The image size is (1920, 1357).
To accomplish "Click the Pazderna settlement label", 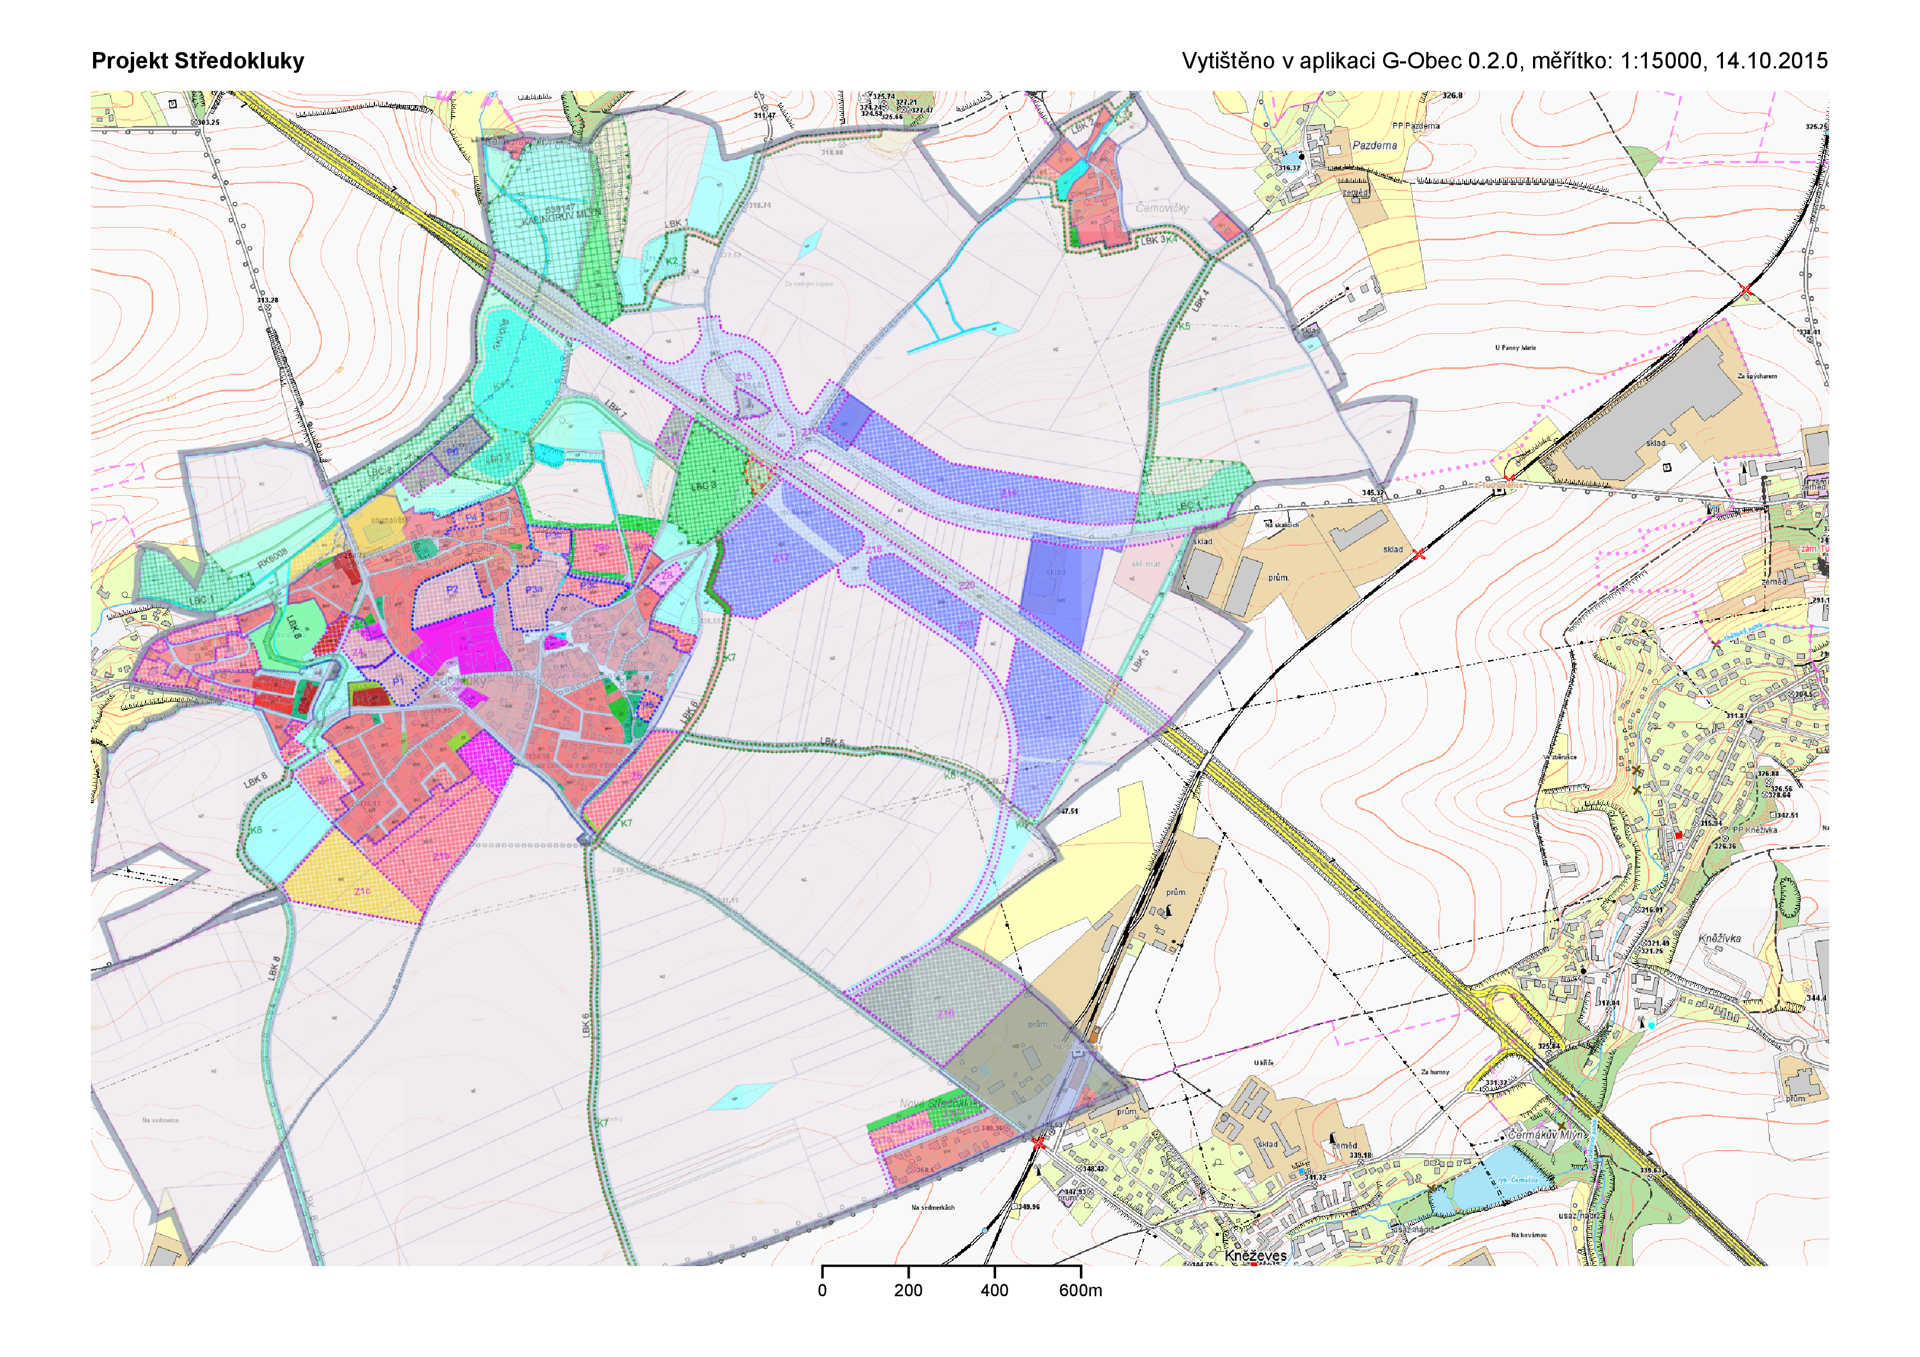I will coord(1374,145).
